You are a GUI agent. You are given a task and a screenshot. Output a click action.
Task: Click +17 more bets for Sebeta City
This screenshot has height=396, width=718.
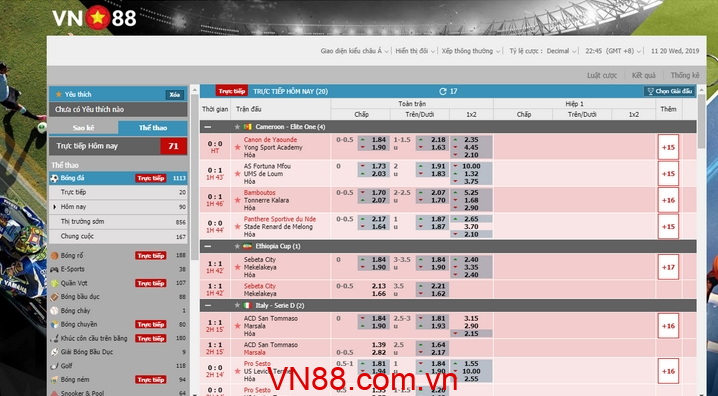tap(668, 267)
